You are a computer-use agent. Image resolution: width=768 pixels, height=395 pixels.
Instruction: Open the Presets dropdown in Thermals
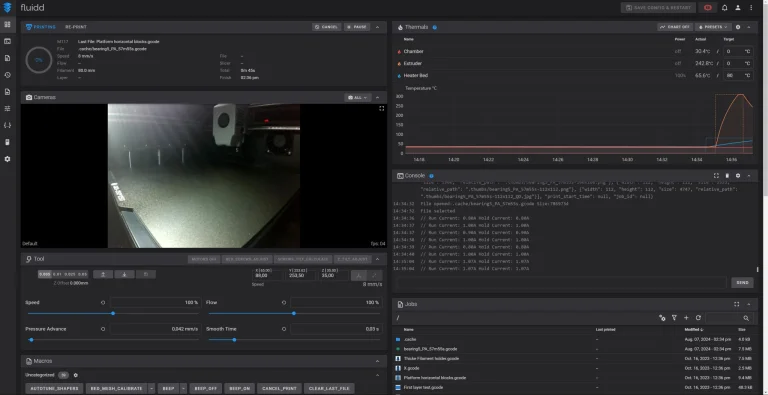pyautogui.click(x=713, y=27)
